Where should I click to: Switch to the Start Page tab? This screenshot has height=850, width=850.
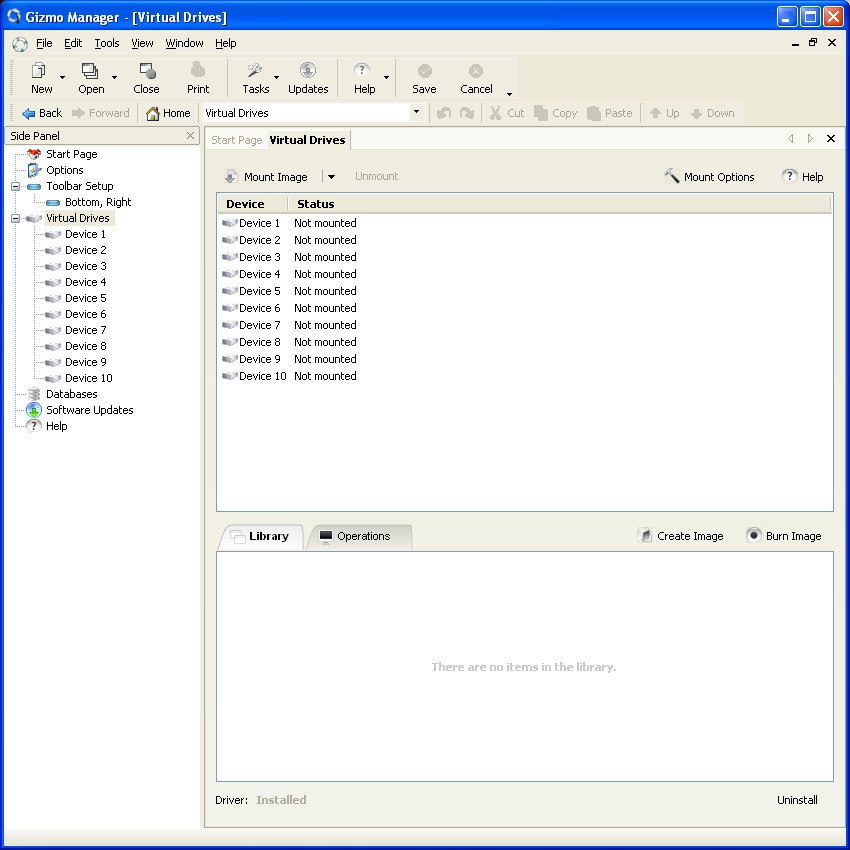236,140
